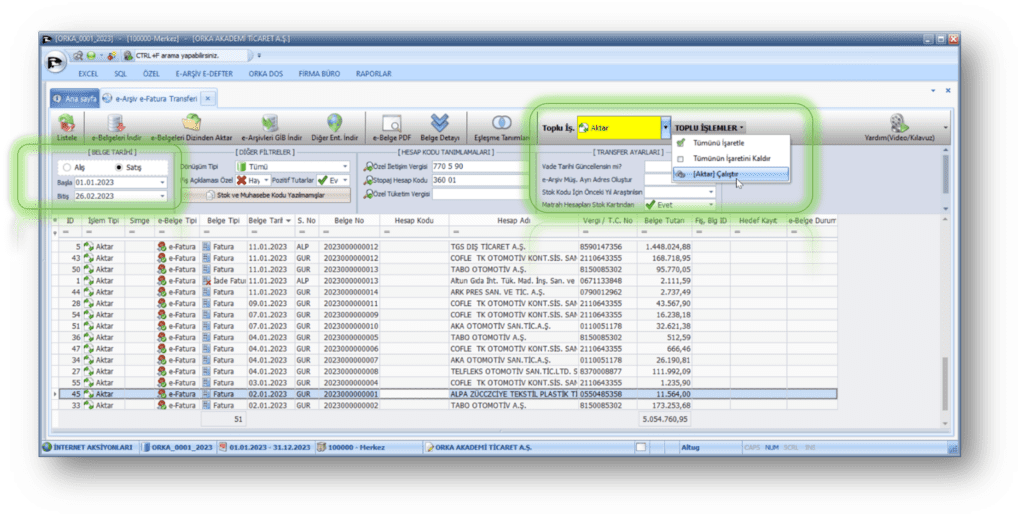Click the Diğer Ent. İndir globe icon
This screenshot has height=520, width=1024.
tap(333, 124)
